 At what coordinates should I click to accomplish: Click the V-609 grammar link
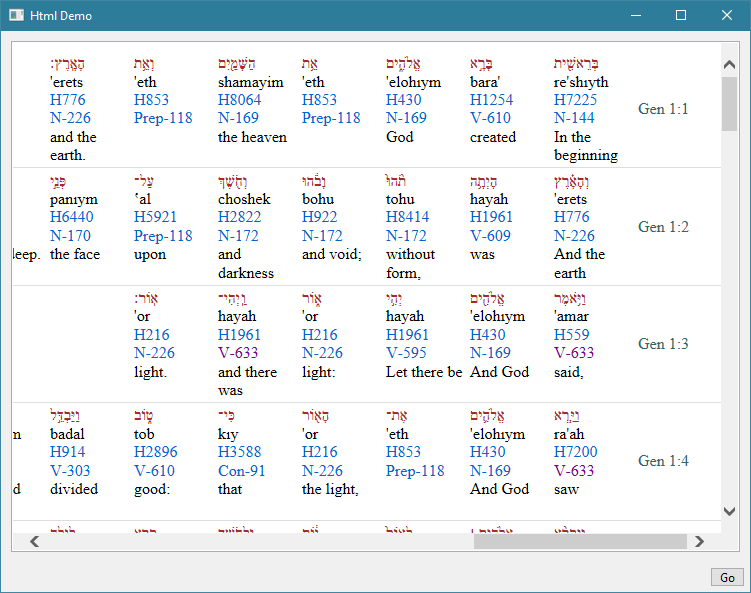click(490, 236)
